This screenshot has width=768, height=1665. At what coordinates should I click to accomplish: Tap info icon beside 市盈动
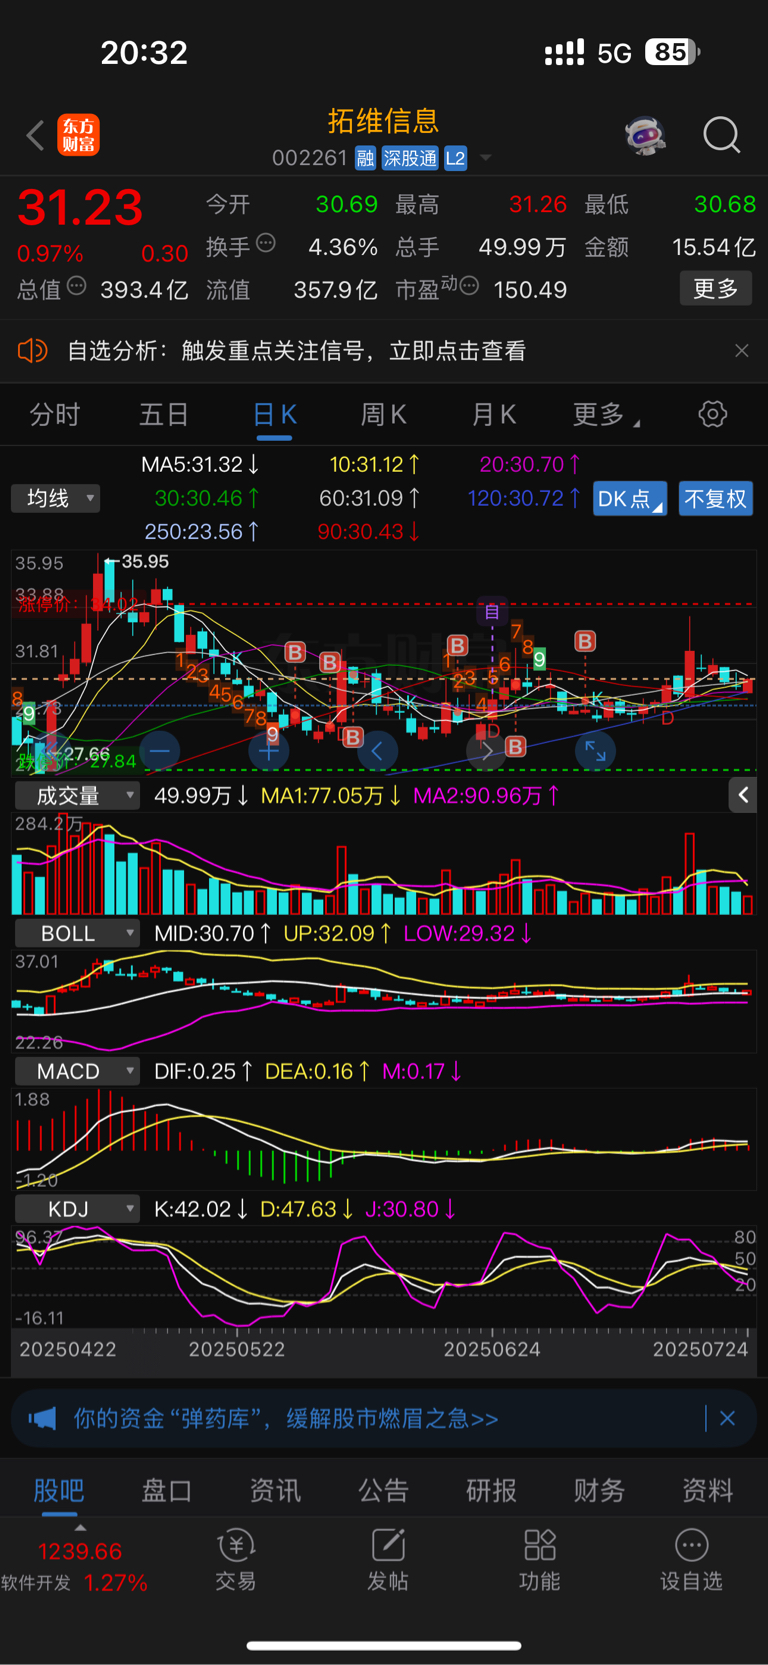tap(470, 286)
